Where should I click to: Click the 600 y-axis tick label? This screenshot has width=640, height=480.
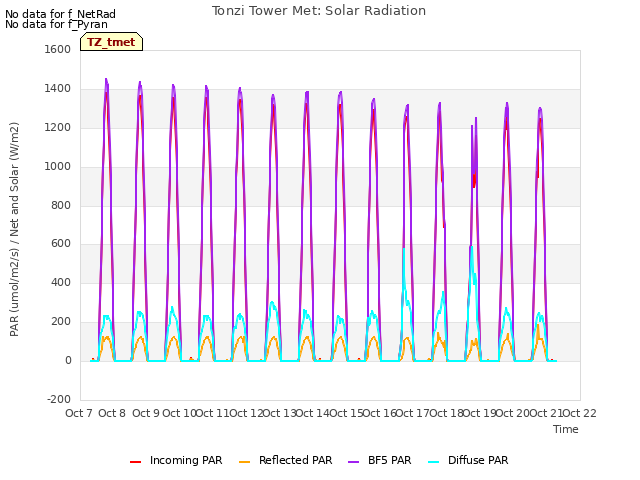61,244
